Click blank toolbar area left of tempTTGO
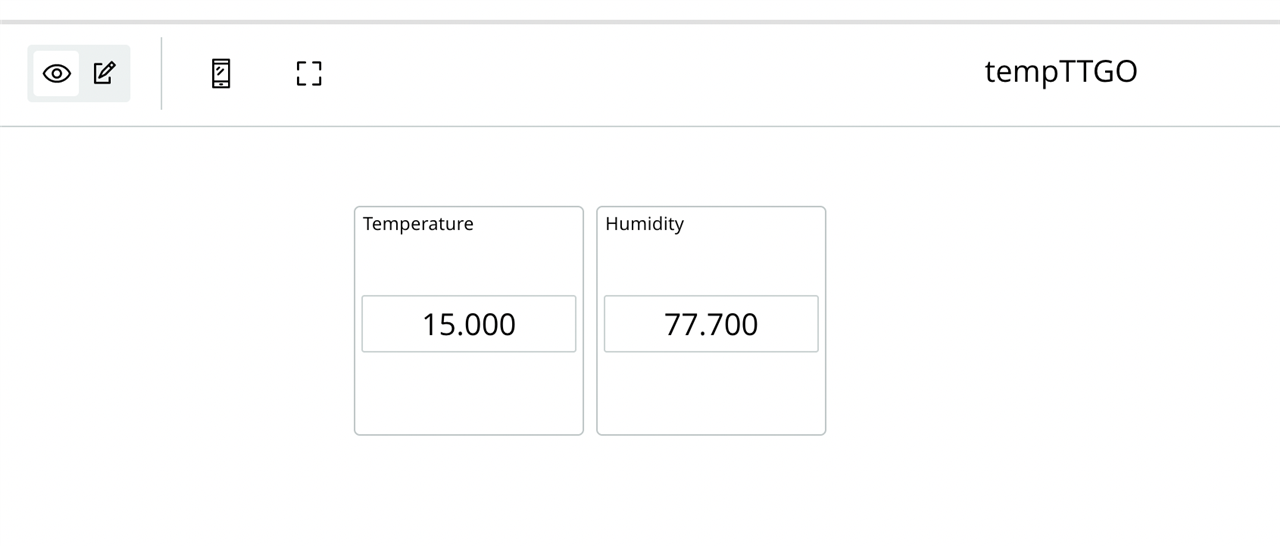The width and height of the screenshot is (1280, 546). pyautogui.click(x=650, y=73)
